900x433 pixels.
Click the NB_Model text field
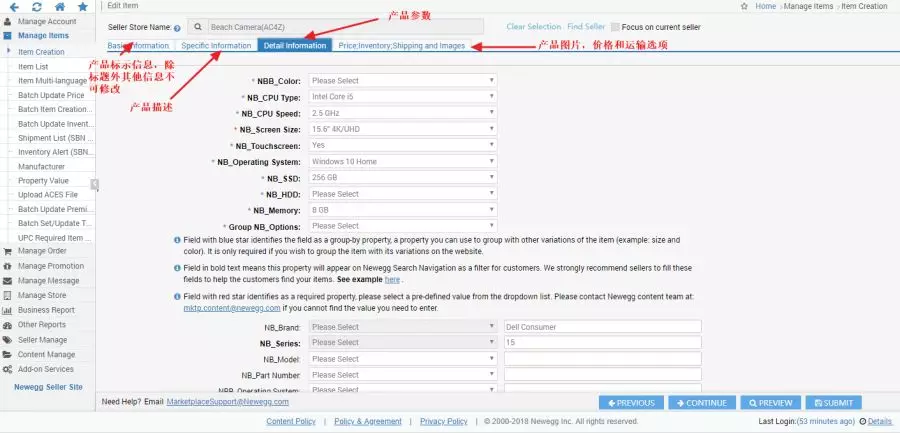click(x=603, y=359)
